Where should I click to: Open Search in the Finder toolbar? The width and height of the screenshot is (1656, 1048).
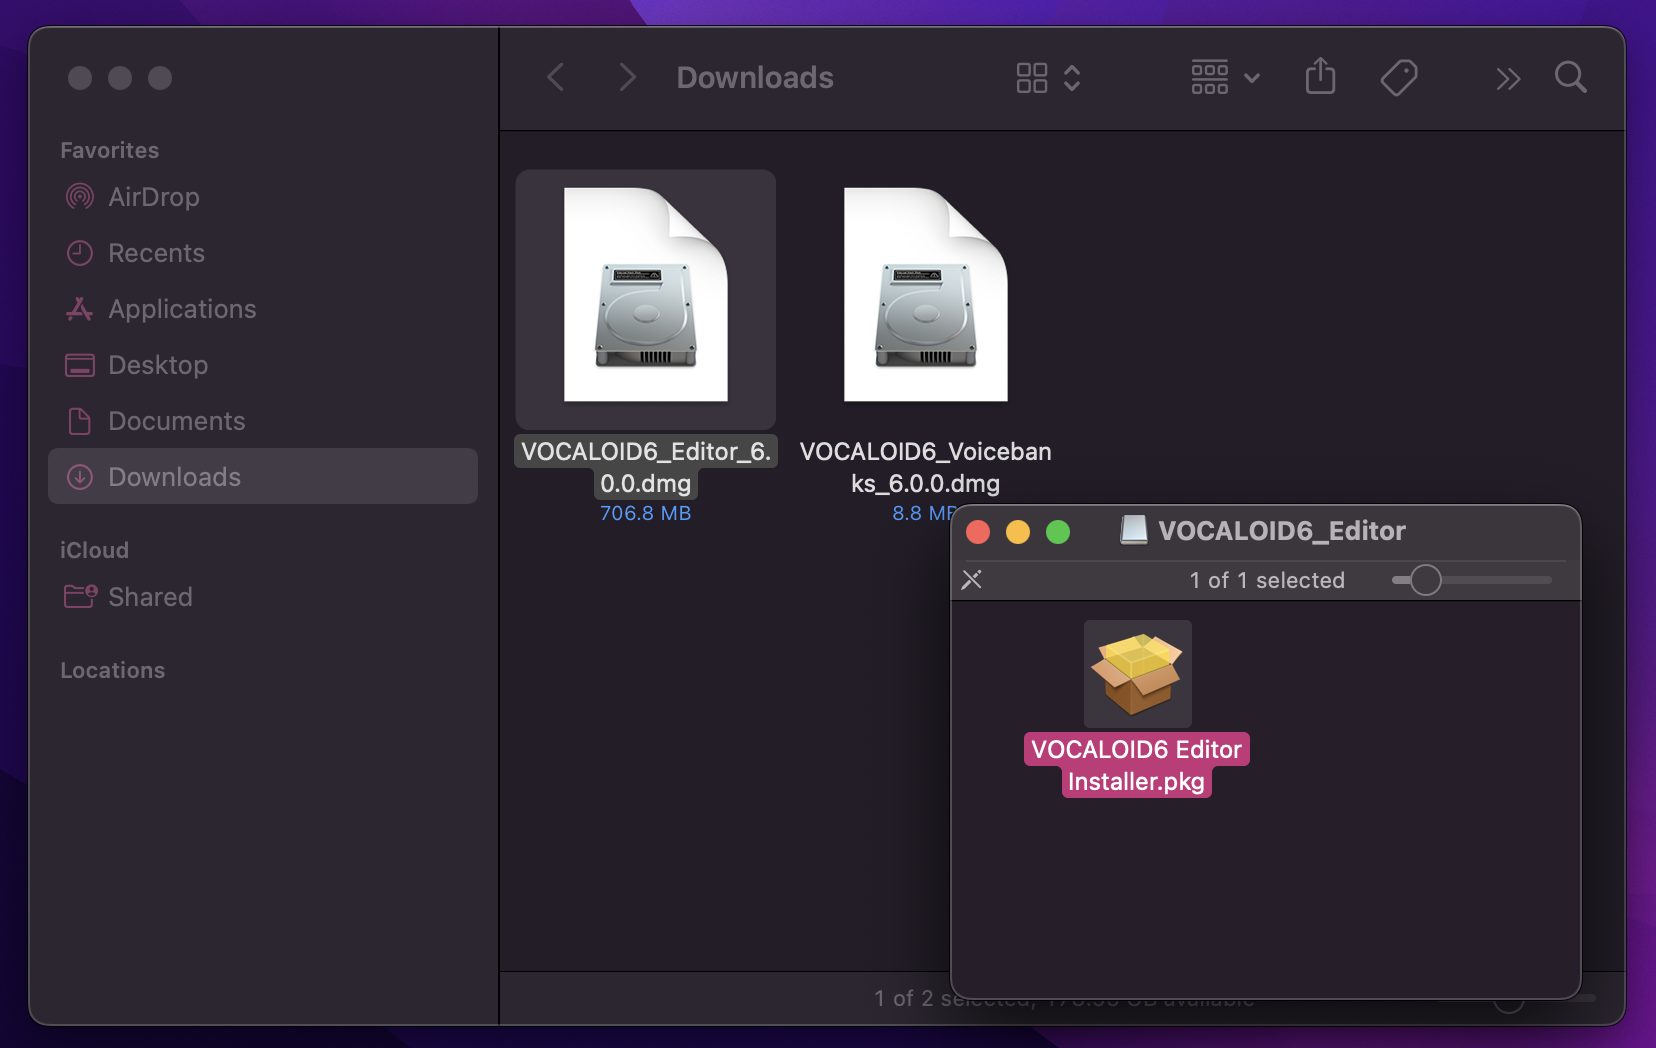point(1569,77)
